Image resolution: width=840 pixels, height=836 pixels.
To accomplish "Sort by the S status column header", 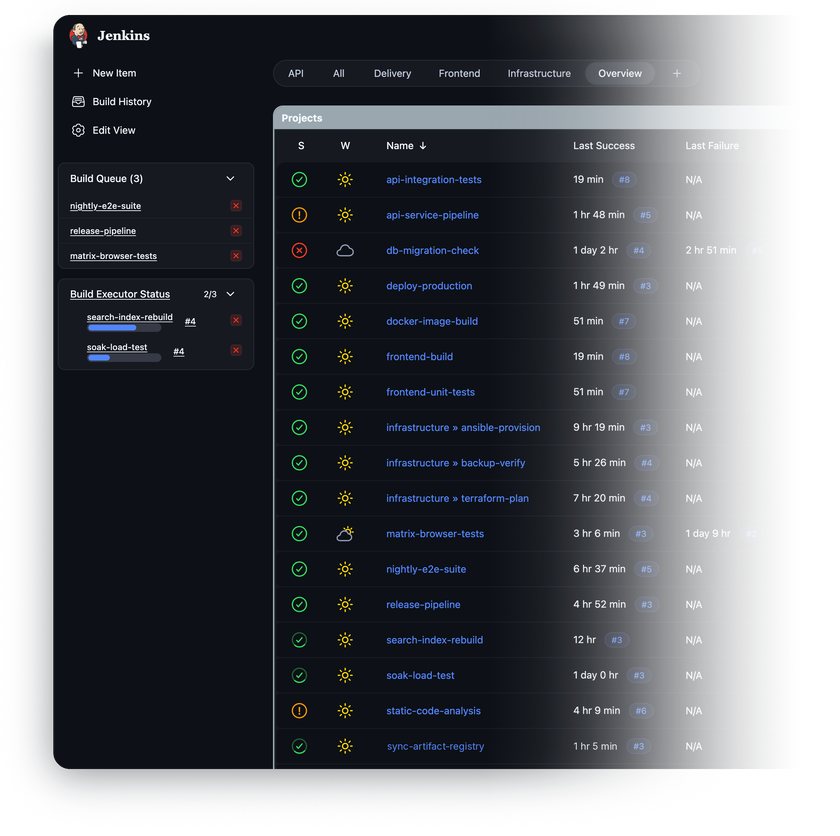I will [301, 146].
